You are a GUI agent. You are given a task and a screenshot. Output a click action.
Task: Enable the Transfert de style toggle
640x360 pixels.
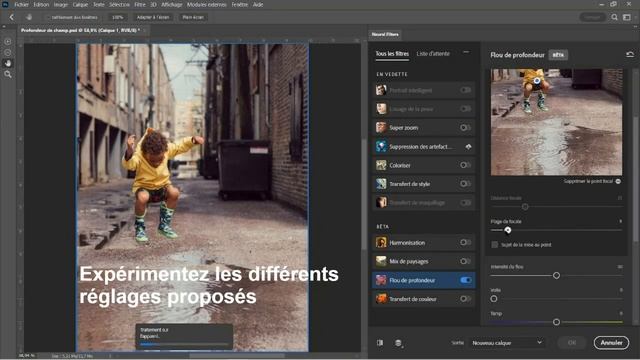tap(465, 184)
